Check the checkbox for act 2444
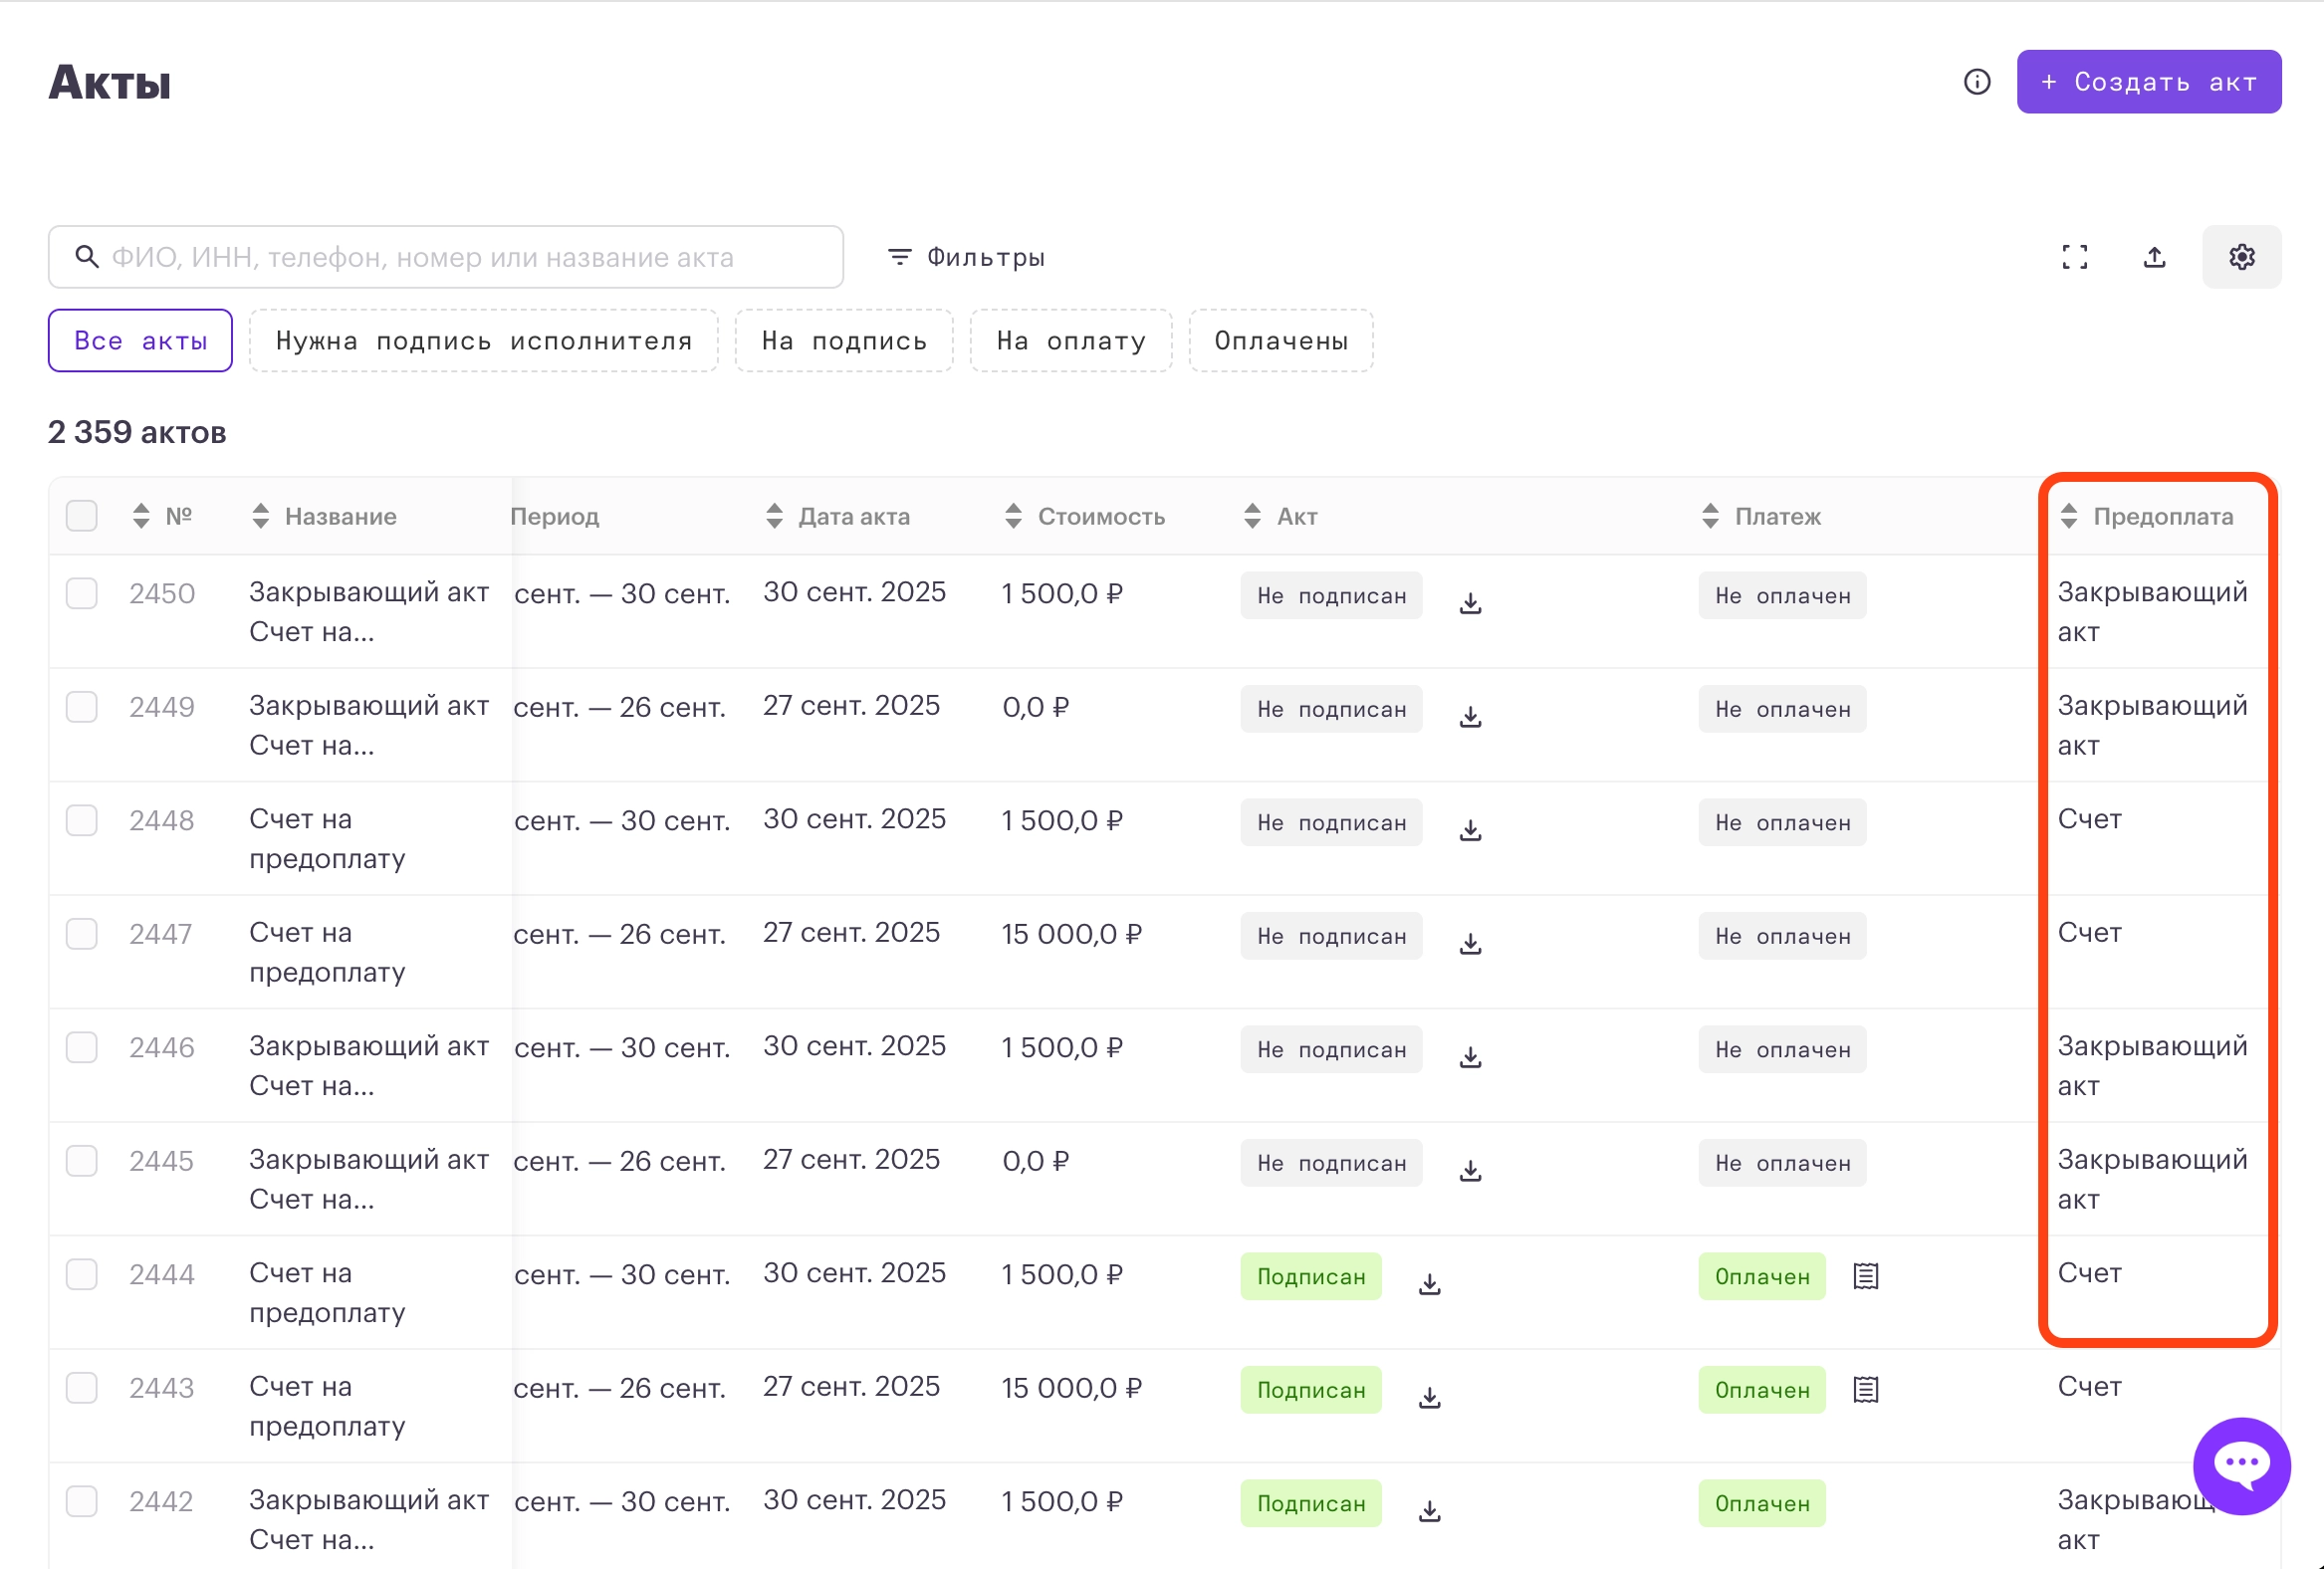This screenshot has width=2324, height=1569. [x=82, y=1274]
